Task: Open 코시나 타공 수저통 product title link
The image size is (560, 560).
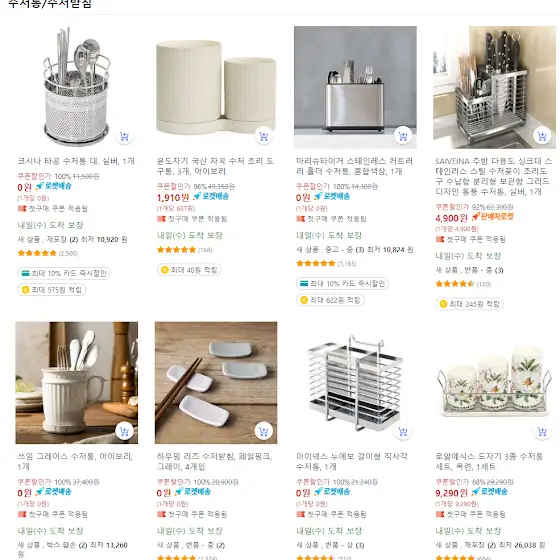Action: 76,161
